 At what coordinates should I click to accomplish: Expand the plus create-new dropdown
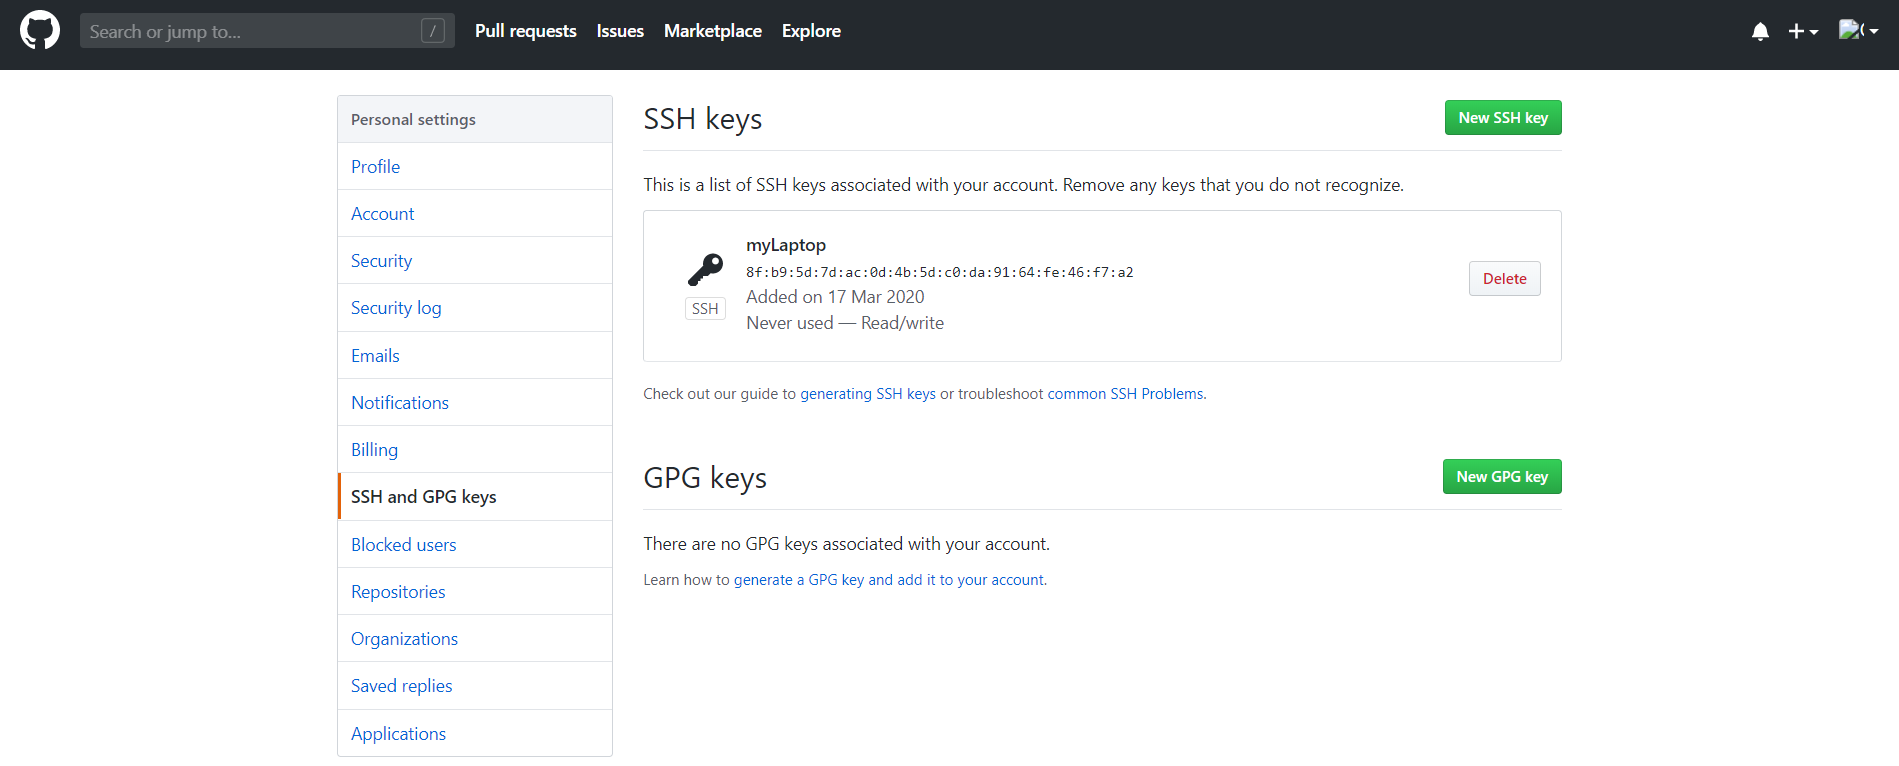pos(1803,32)
